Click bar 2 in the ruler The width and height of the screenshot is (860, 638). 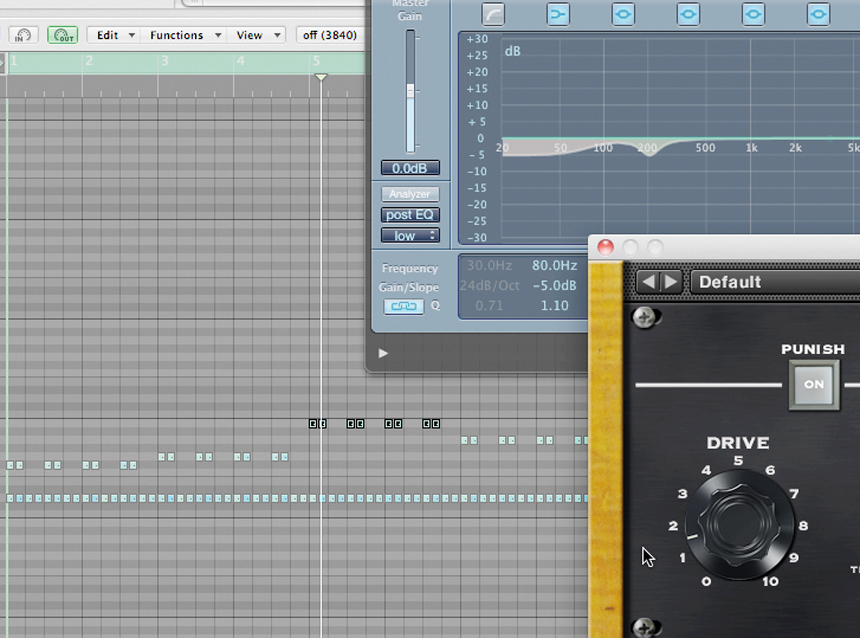(x=89, y=61)
